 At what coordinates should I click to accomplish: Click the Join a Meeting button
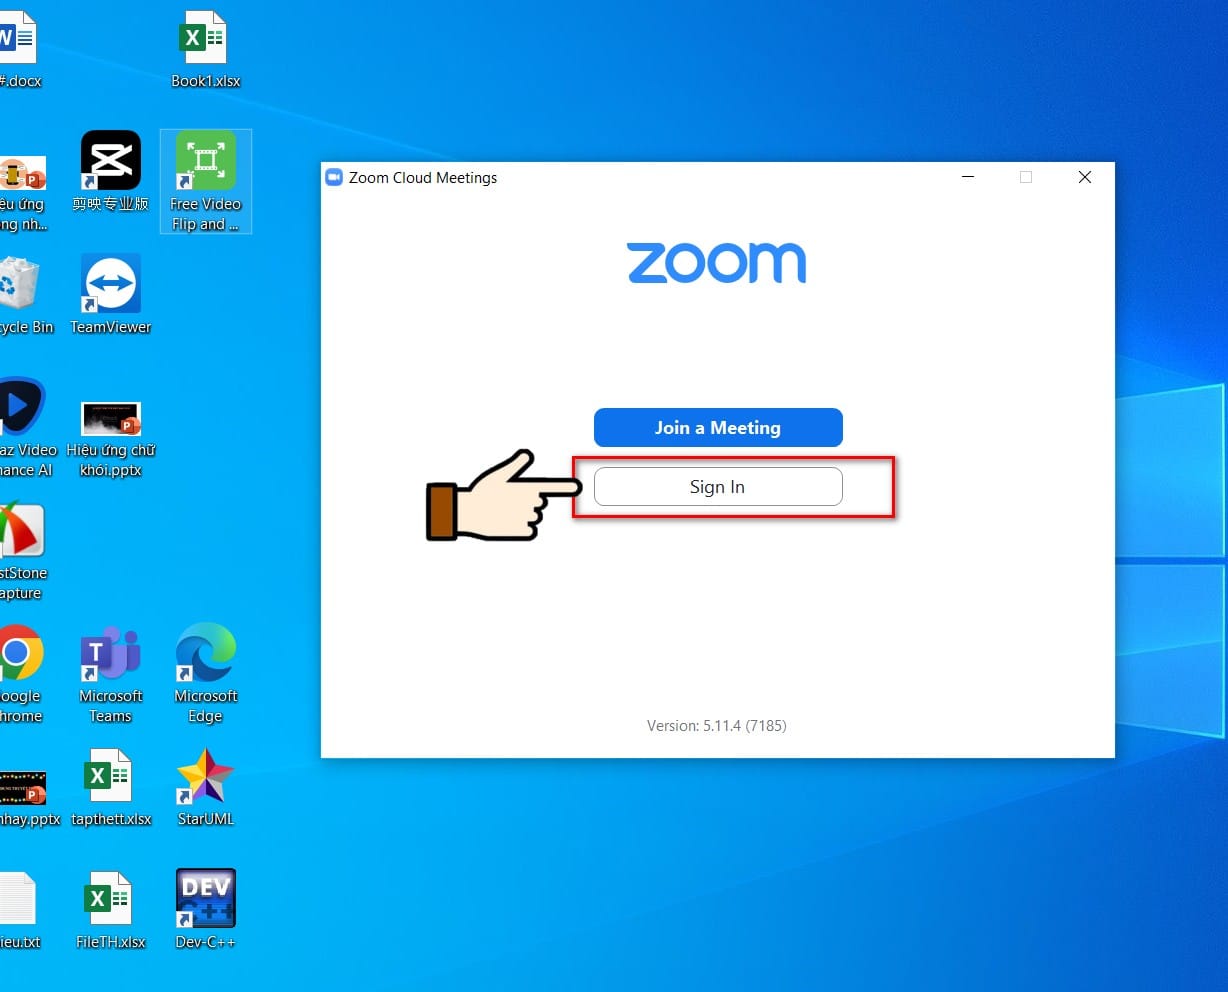[718, 428]
